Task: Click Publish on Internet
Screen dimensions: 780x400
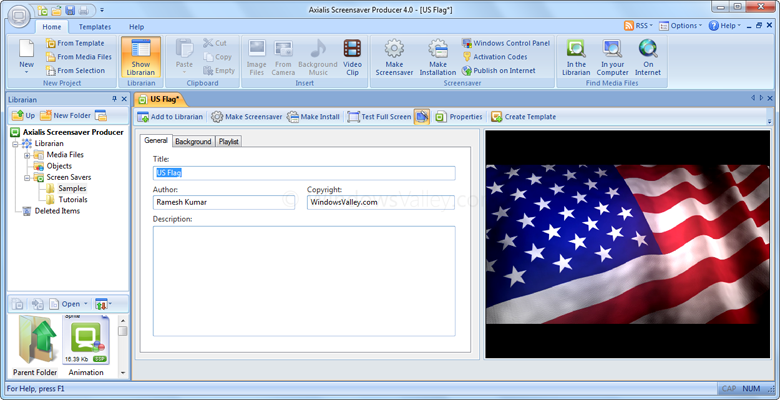Action: [x=499, y=71]
